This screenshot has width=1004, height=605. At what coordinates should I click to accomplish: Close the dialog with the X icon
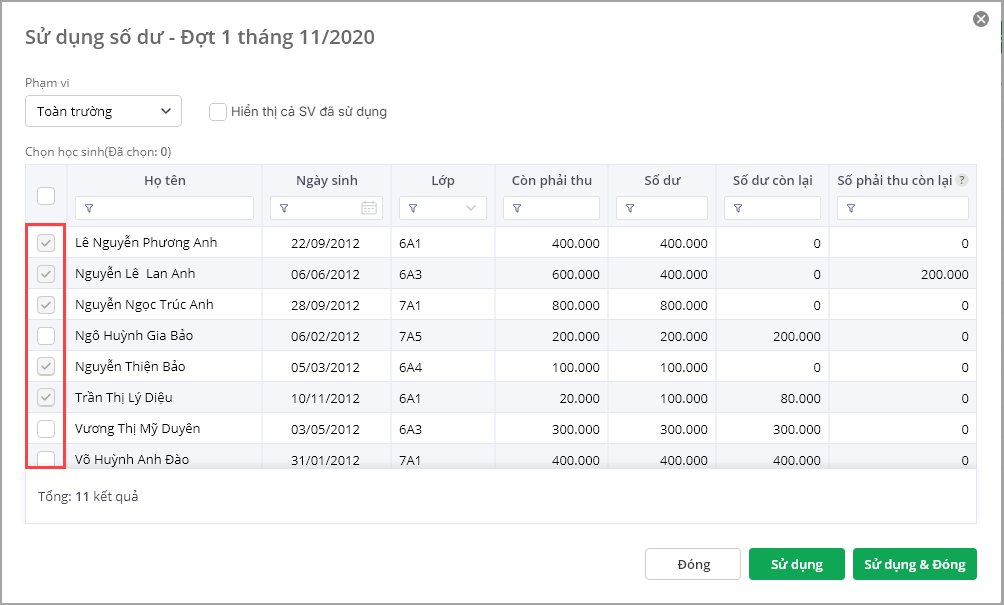pyautogui.click(x=981, y=19)
